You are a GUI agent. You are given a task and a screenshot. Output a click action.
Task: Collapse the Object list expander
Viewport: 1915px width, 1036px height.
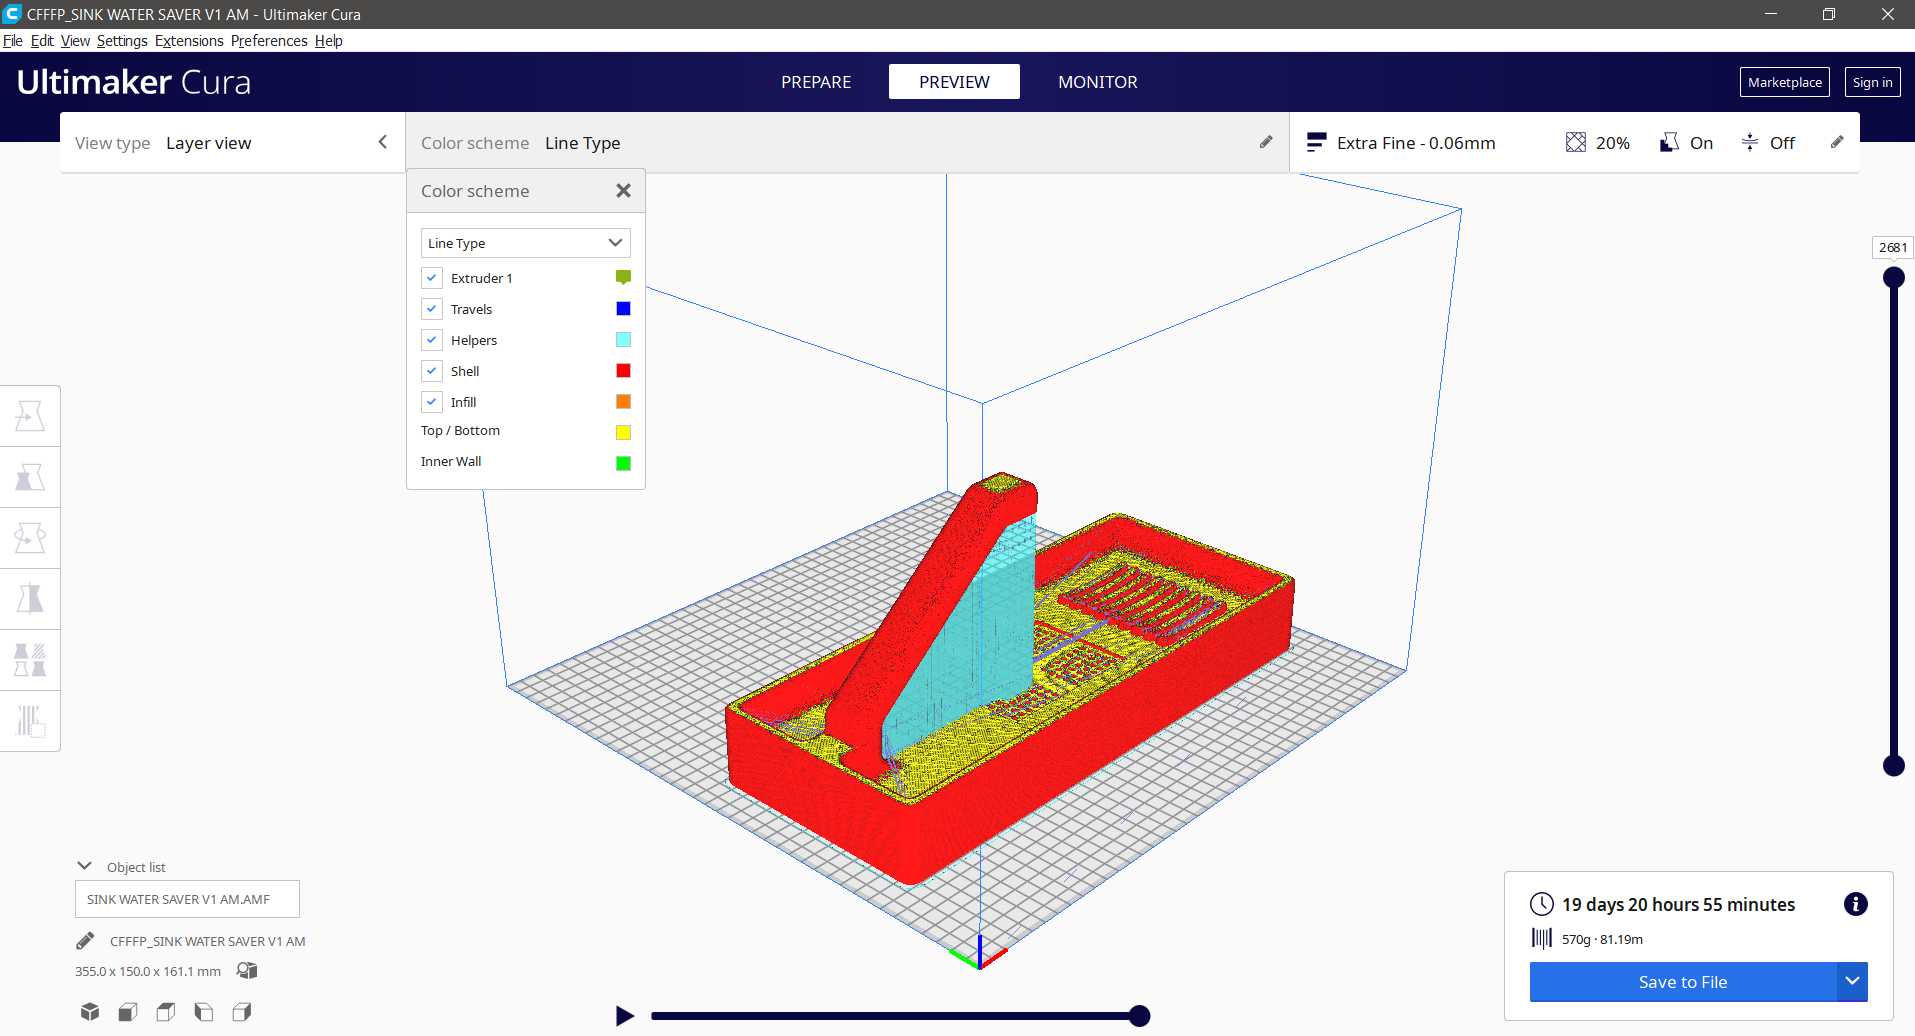pos(85,866)
